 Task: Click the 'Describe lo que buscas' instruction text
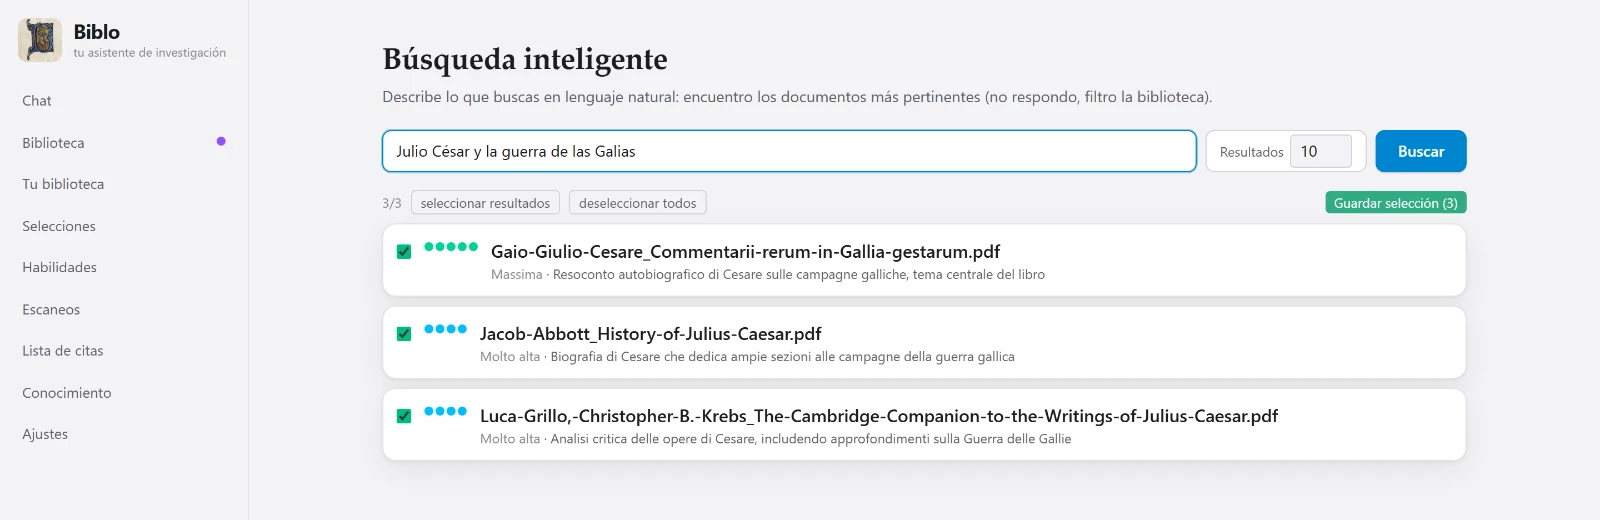click(797, 97)
